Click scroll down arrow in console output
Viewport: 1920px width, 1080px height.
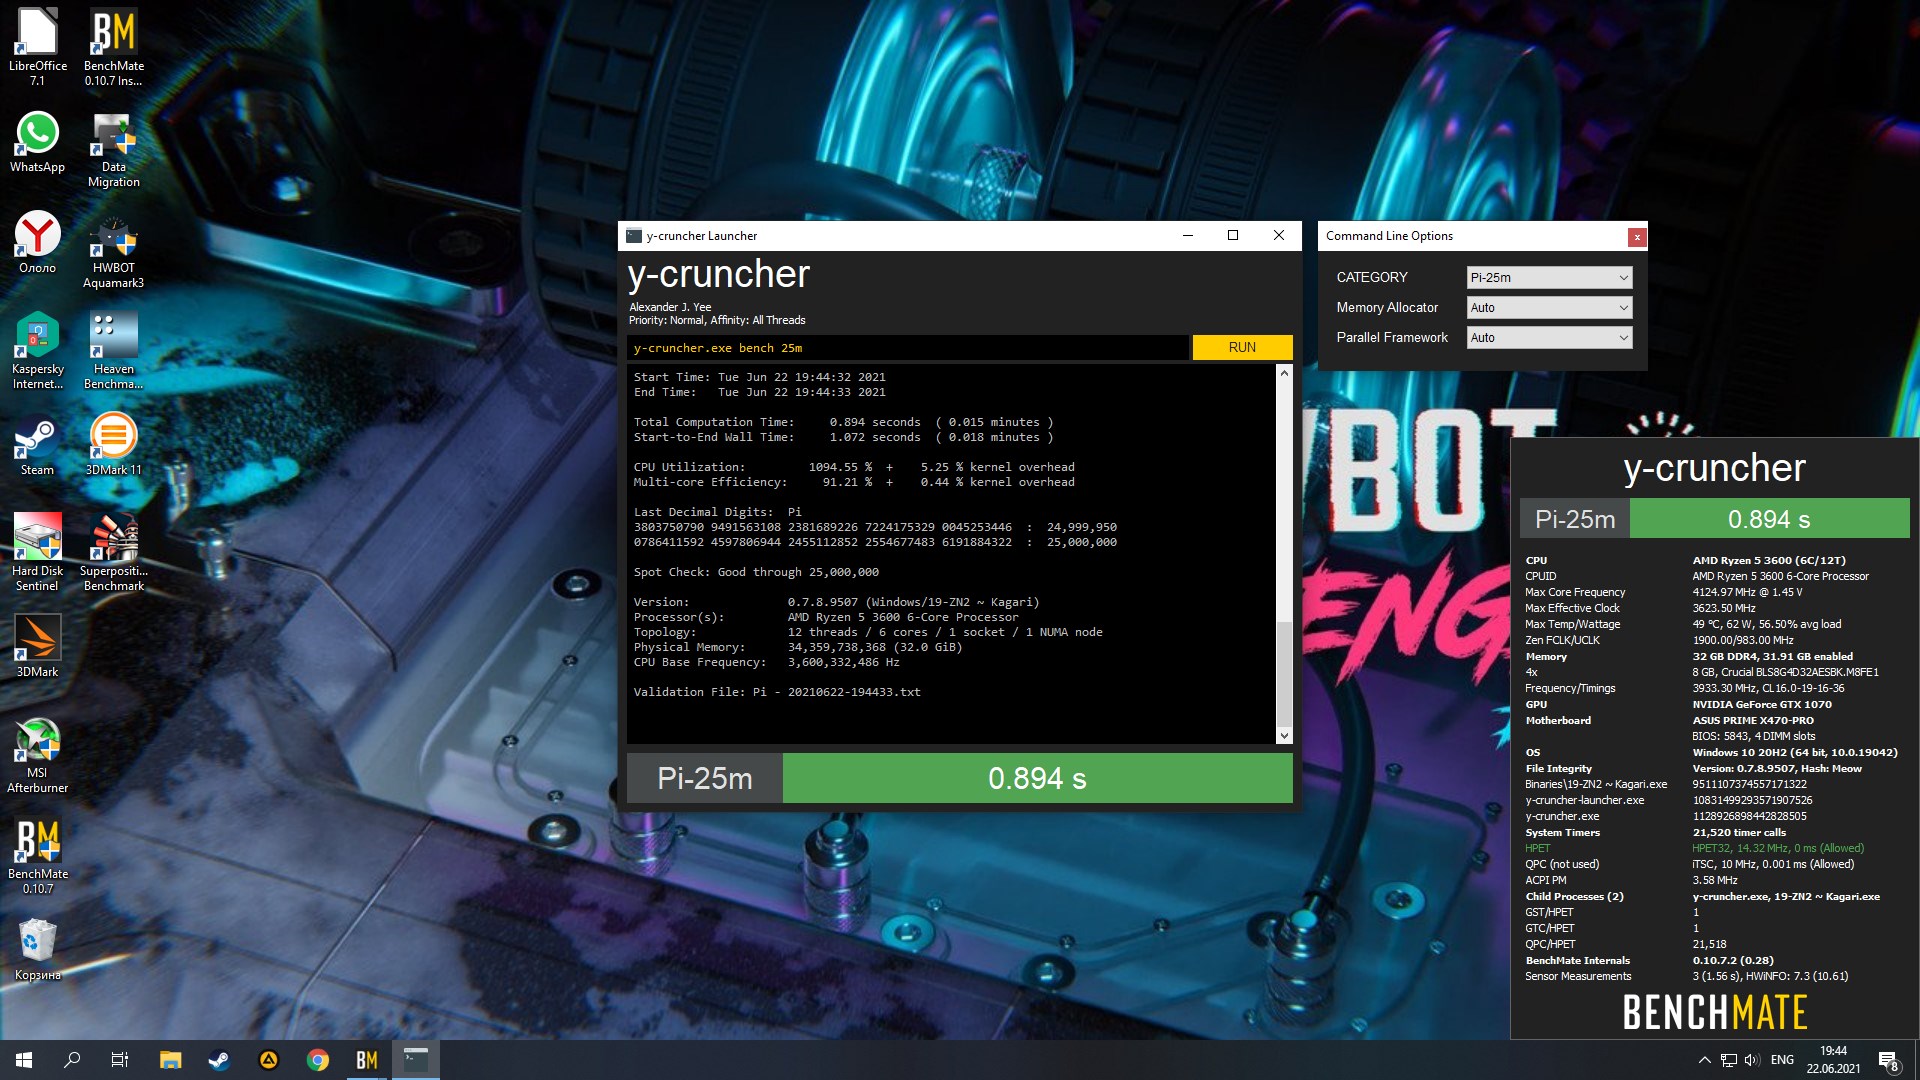1284,736
